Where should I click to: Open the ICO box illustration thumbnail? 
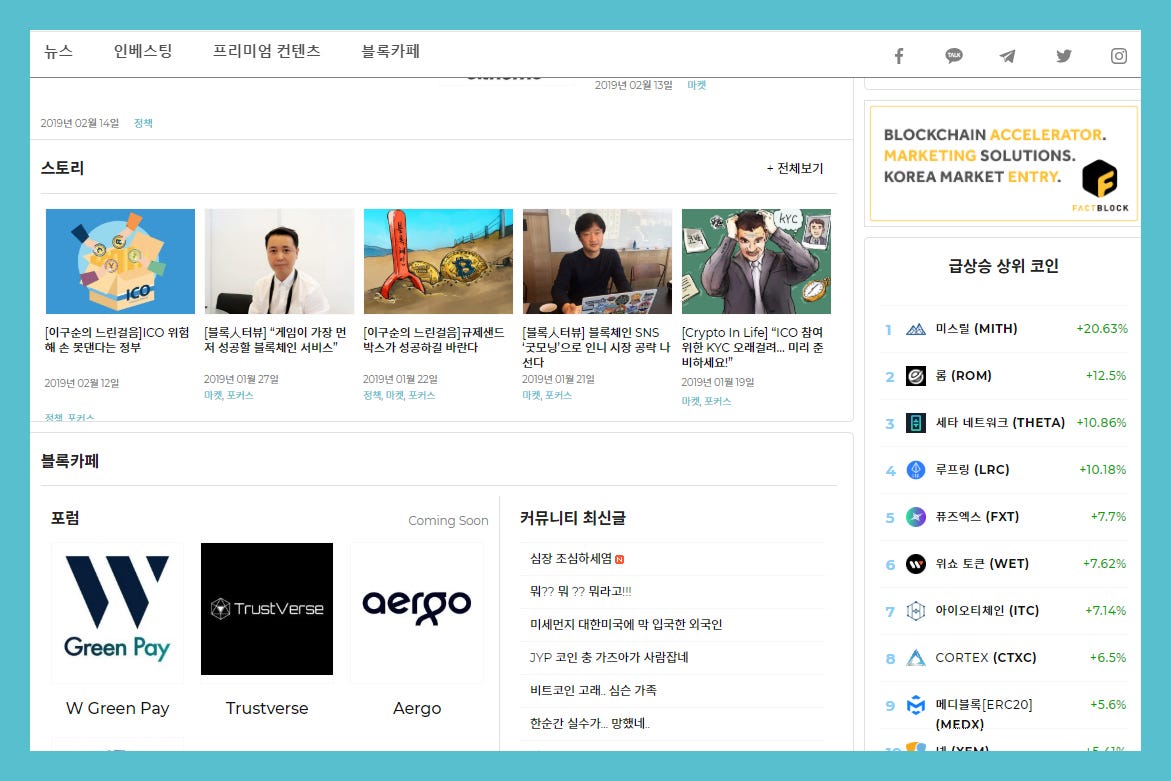pos(120,261)
